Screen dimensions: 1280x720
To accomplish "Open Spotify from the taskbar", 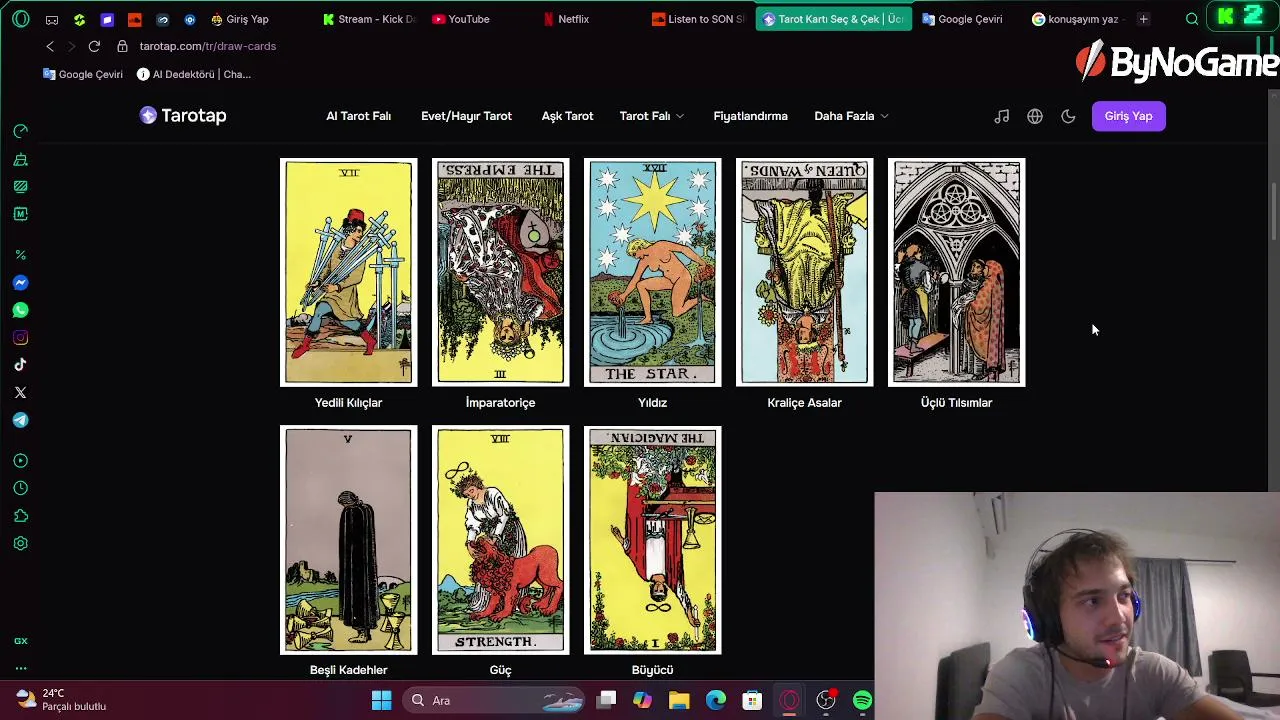I will click(x=862, y=700).
